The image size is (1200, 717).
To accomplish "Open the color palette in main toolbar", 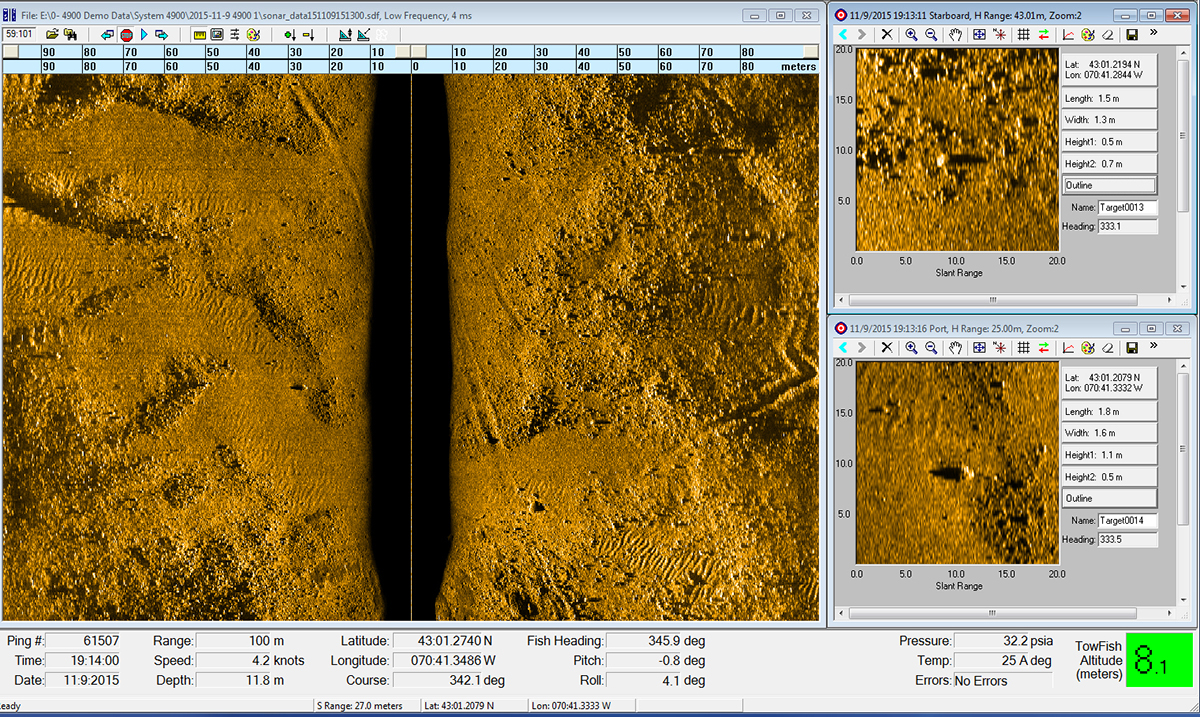I will click(253, 34).
